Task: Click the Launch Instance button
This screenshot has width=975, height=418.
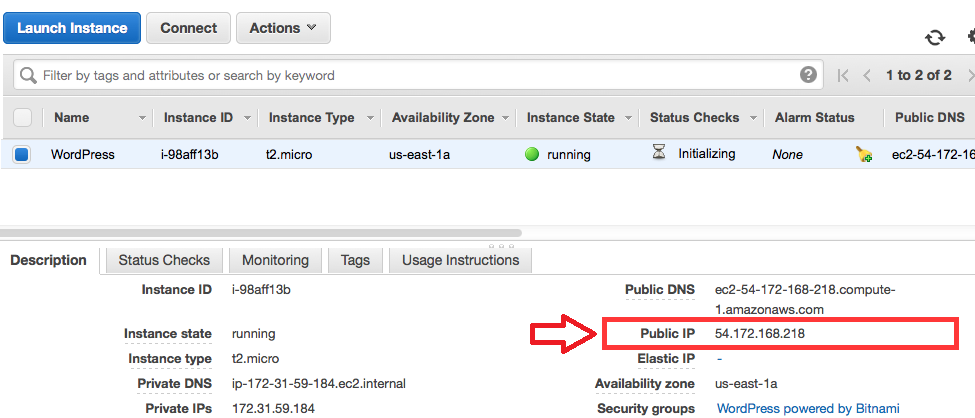Action: pos(72,28)
